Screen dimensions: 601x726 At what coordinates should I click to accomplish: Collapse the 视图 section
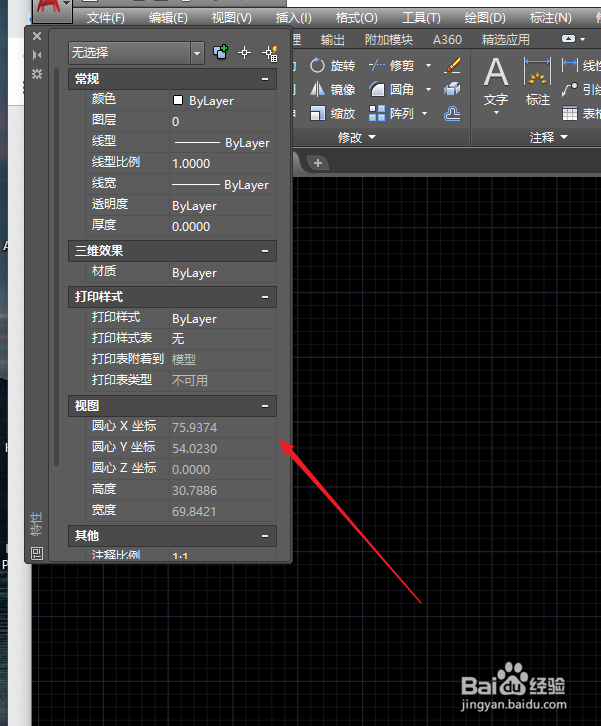click(265, 406)
